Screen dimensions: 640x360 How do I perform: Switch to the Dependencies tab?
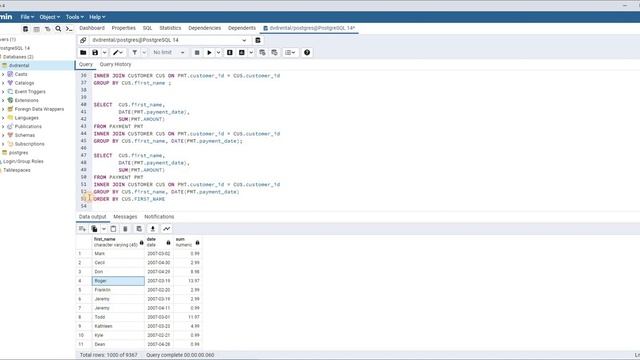tap(204, 28)
